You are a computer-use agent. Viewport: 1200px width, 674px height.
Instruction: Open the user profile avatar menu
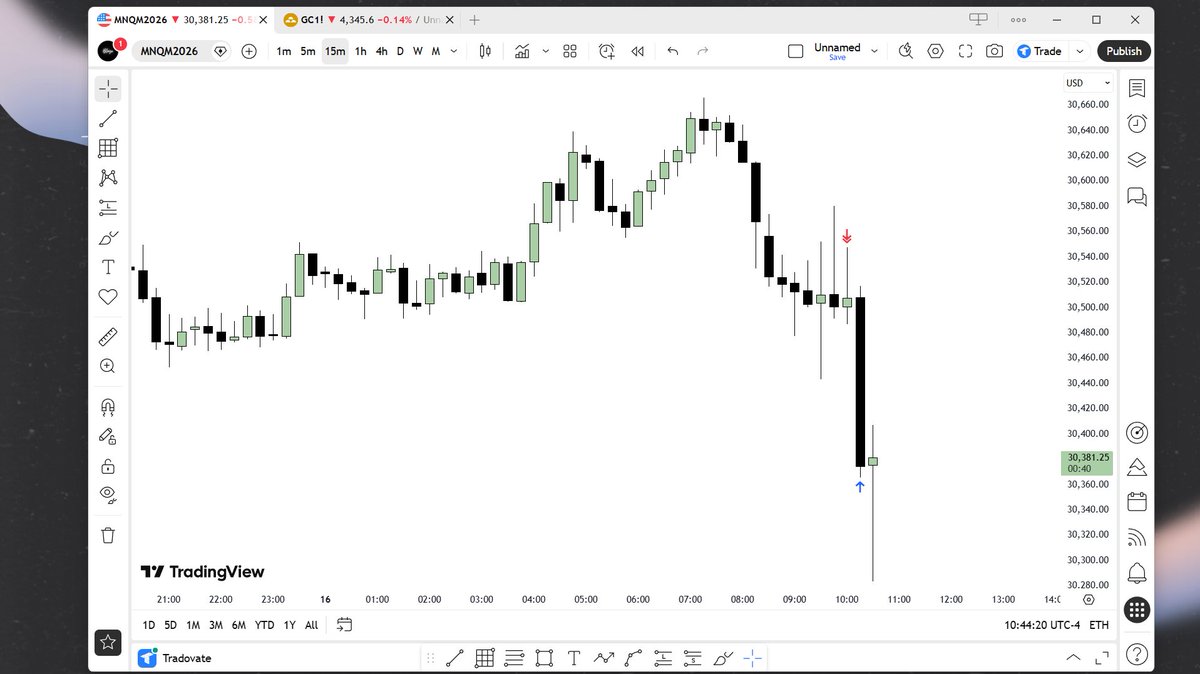(108, 51)
